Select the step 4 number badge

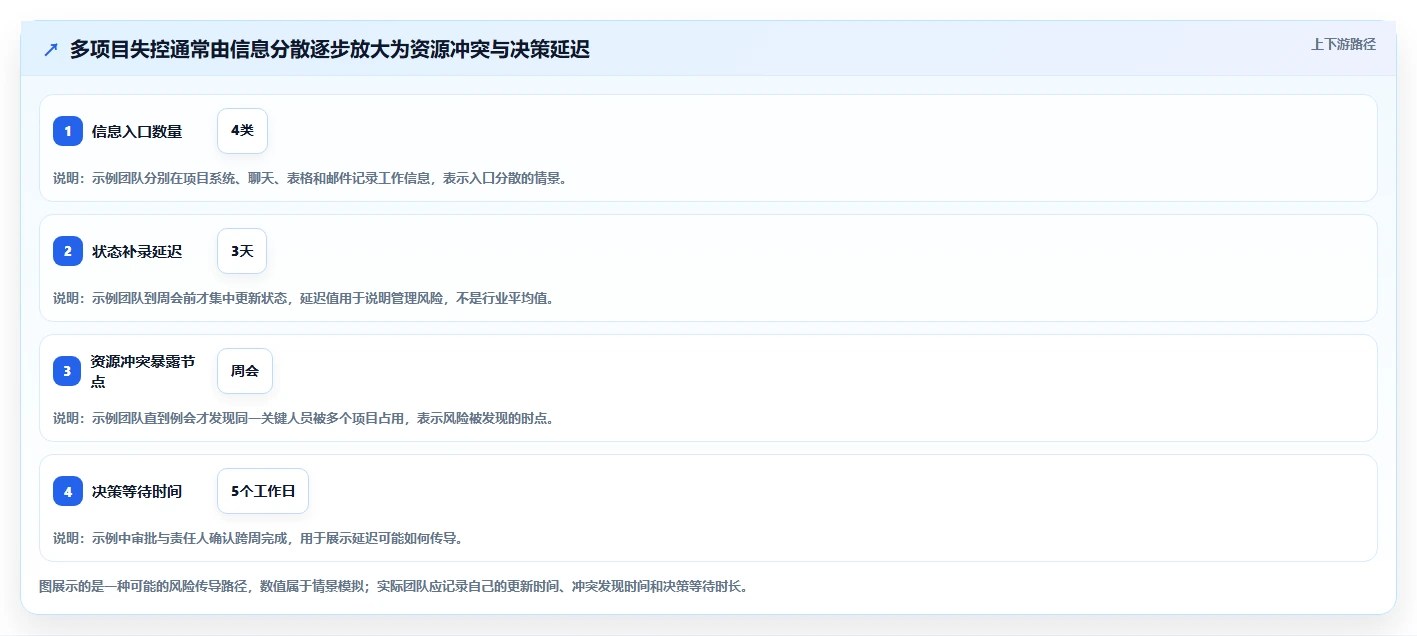point(68,491)
